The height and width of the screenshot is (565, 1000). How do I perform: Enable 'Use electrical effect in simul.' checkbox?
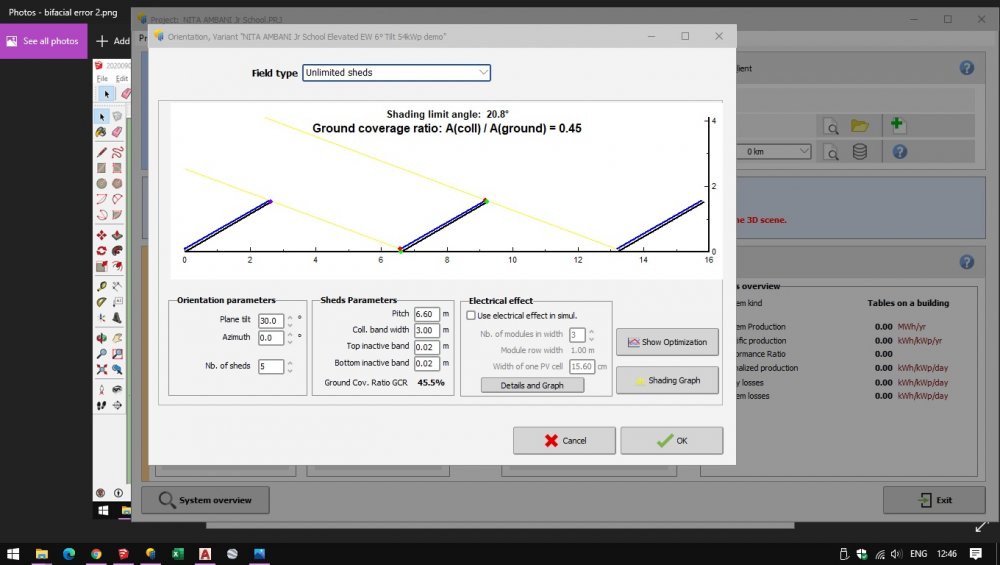[471, 315]
